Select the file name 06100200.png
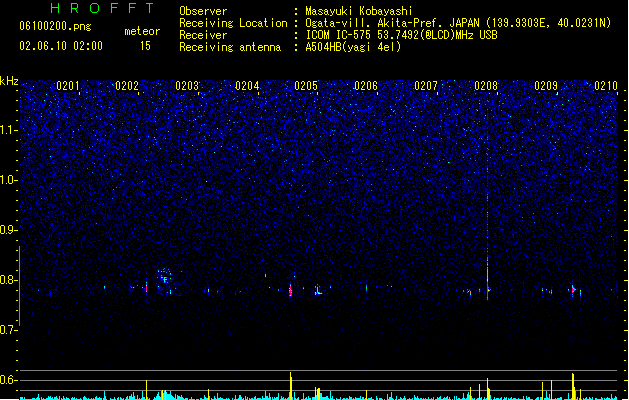The image size is (629, 400). 55,26
